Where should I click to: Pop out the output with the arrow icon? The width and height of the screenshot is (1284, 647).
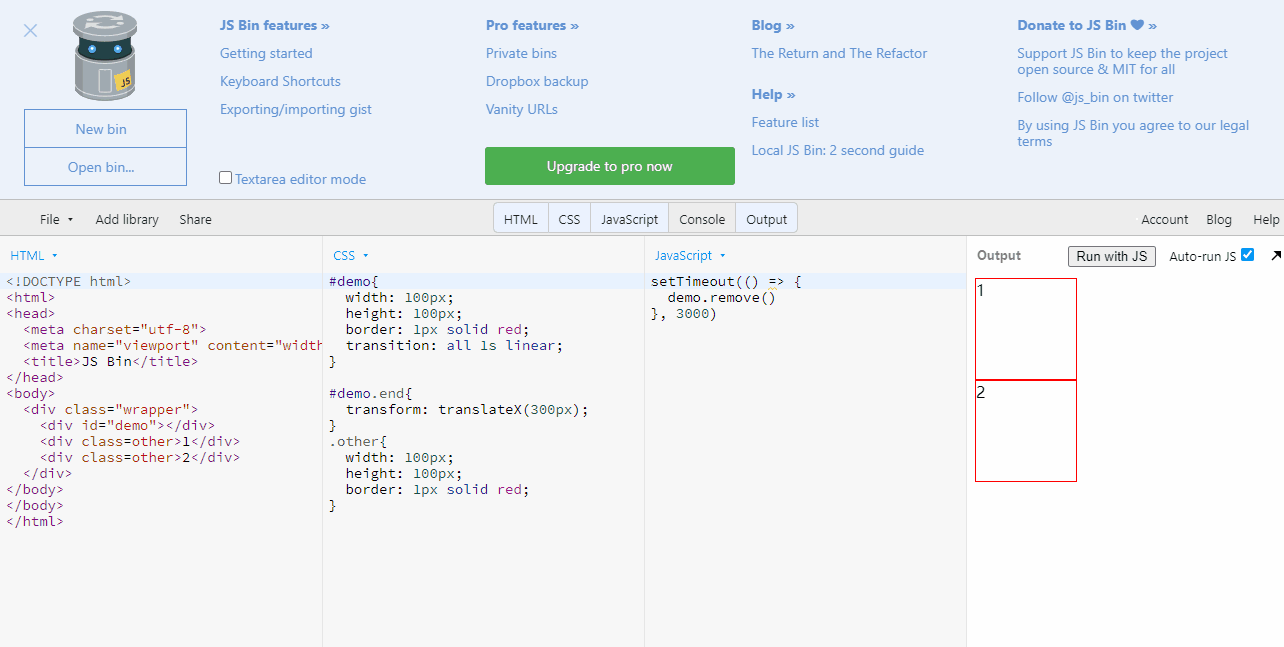pos(1276,256)
